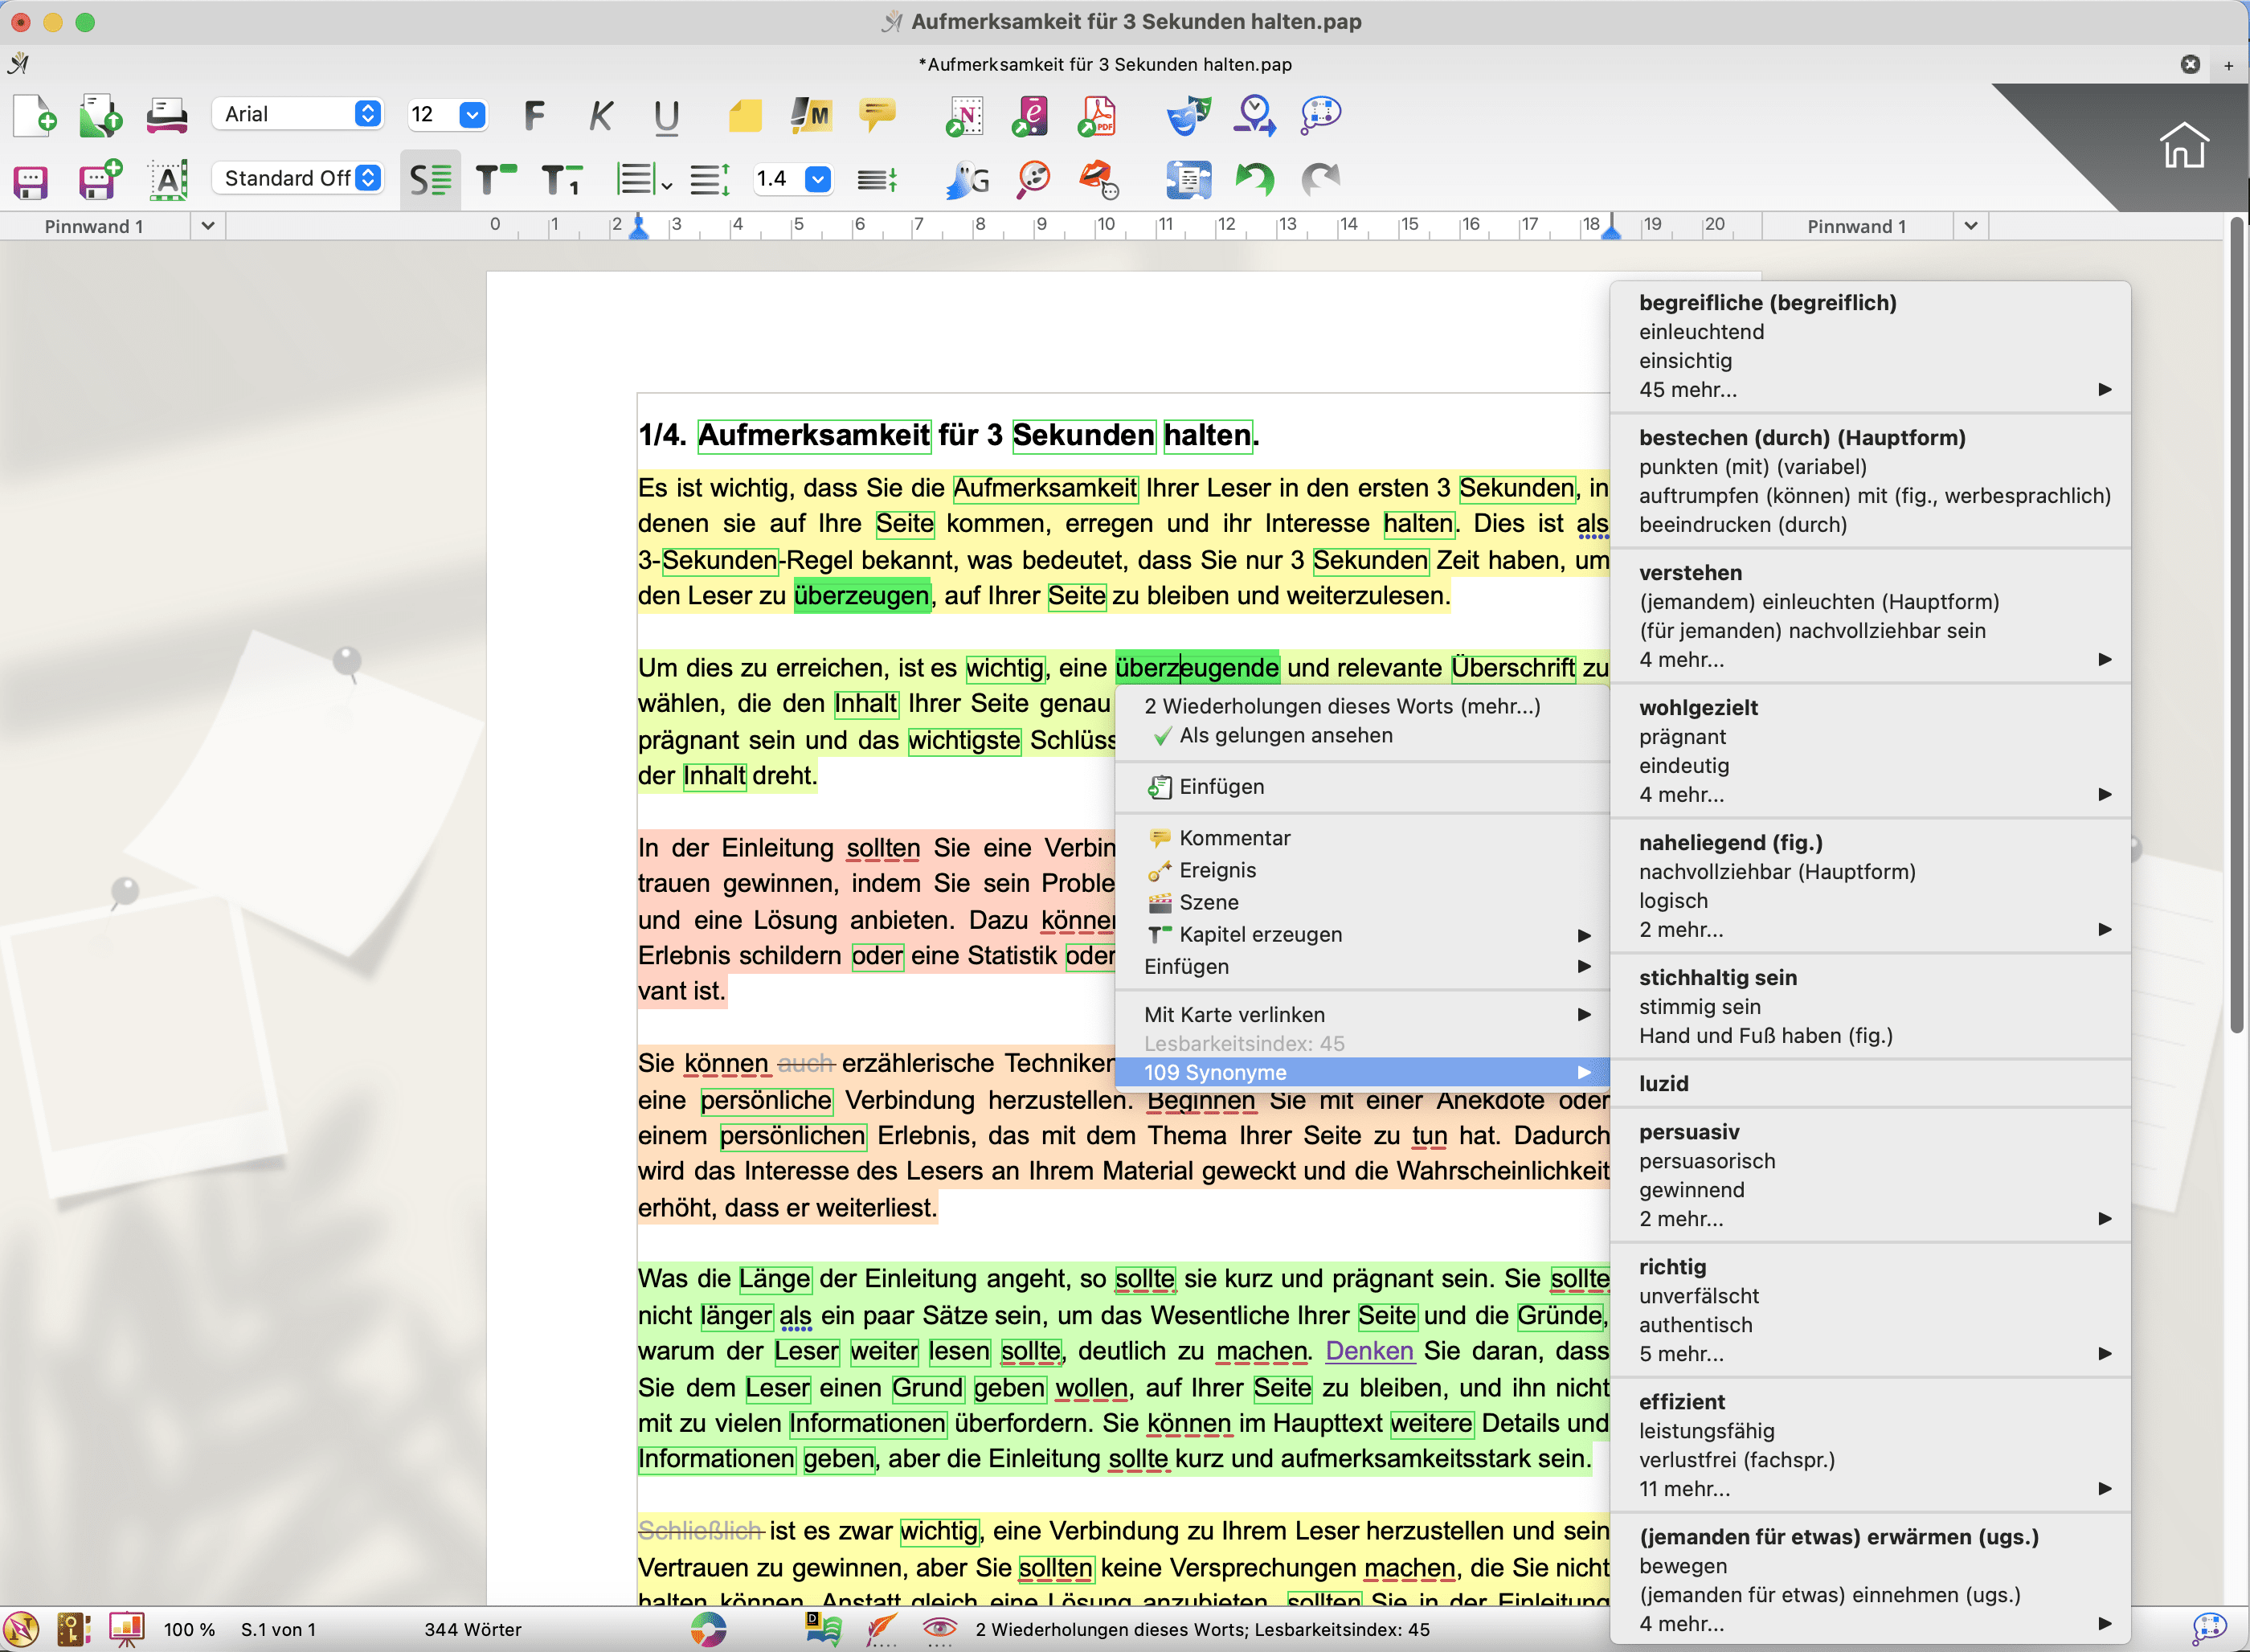Open the PDF export icon
This screenshot has height=1652, width=2250.
(1097, 116)
